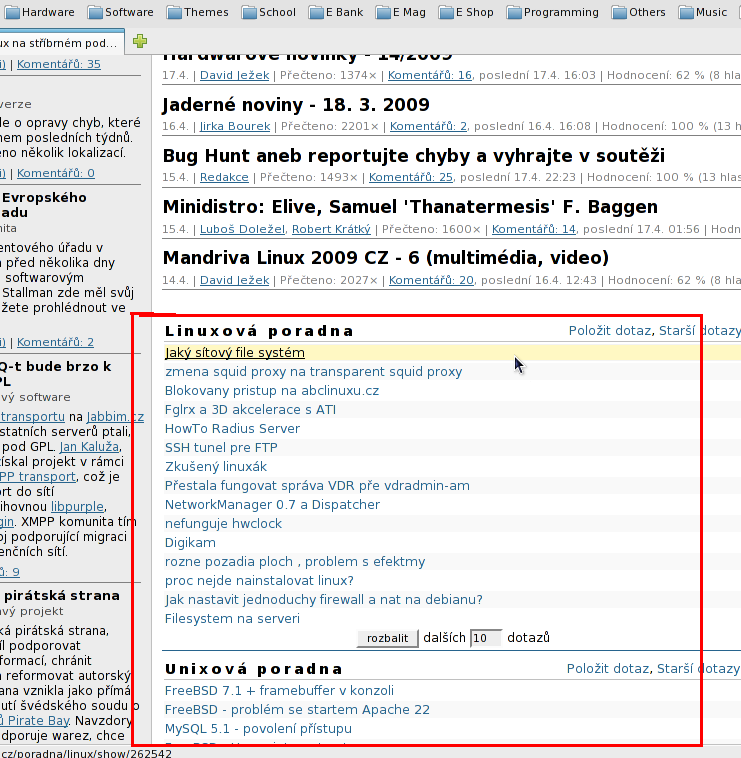
Task: Open sidebar link 'PP transport'
Action: click(38, 477)
